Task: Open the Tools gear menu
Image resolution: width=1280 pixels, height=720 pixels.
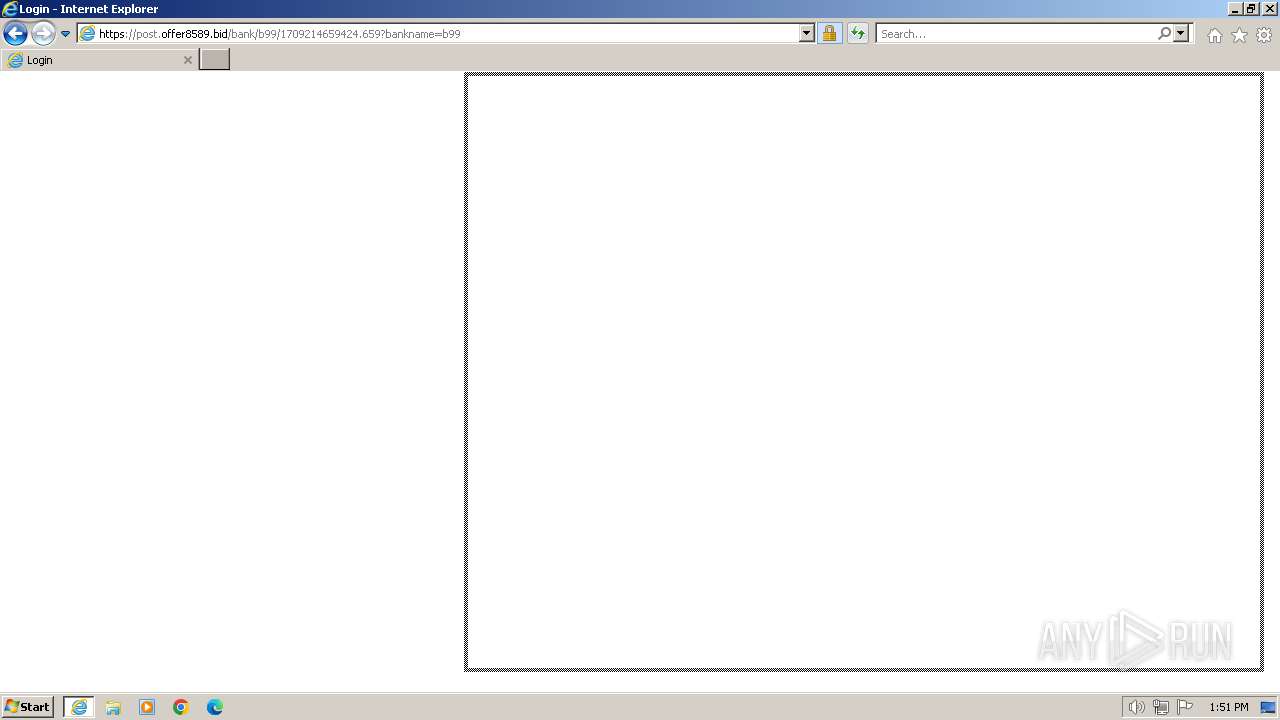Action: 1264,35
